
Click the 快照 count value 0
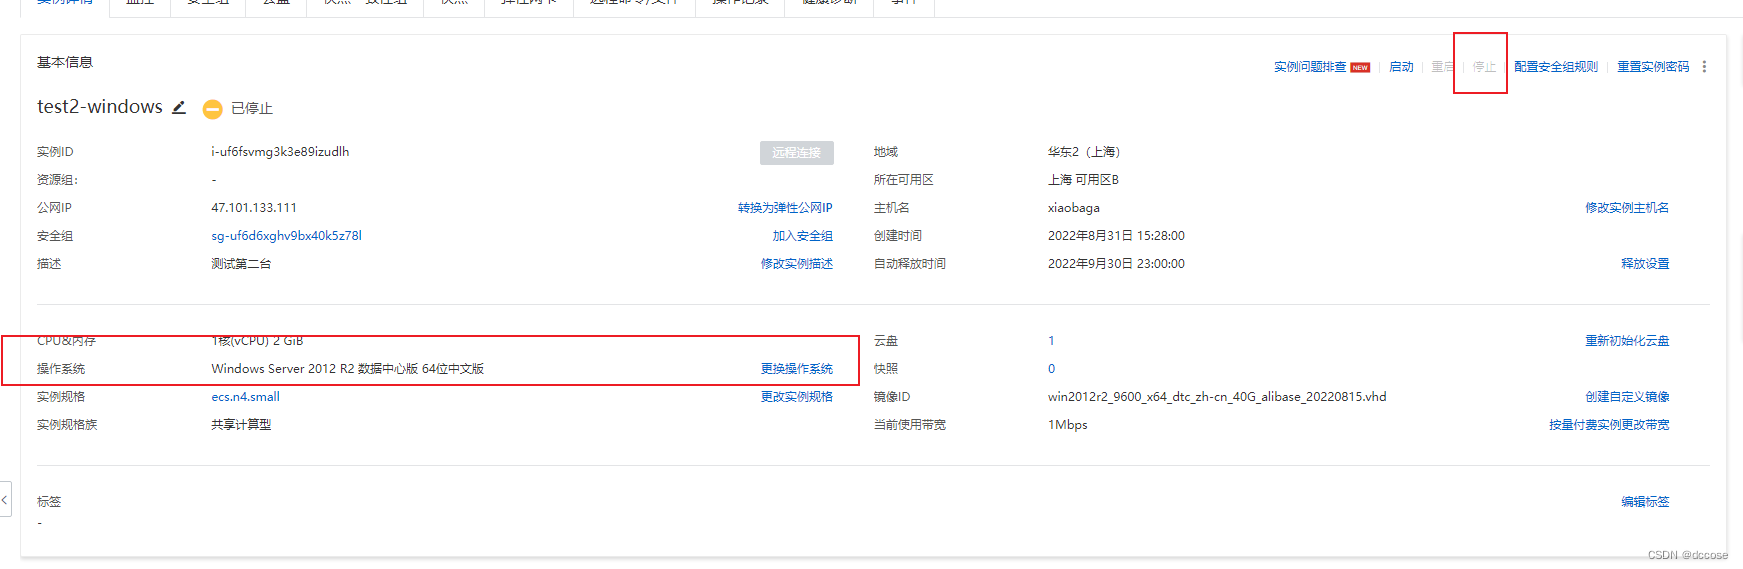(1051, 369)
